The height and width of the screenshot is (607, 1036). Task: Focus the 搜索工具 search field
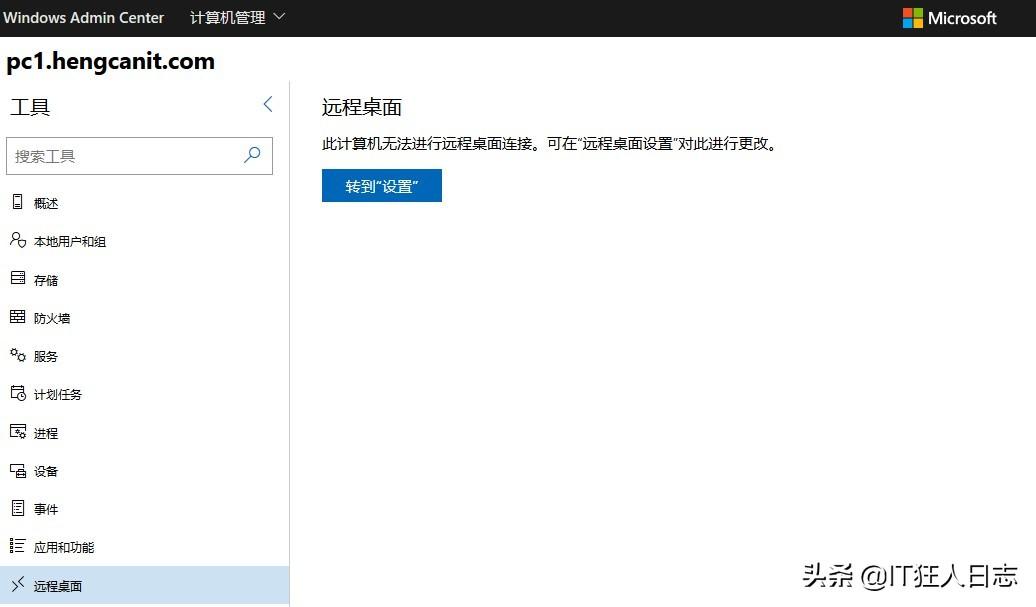pyautogui.click(x=139, y=156)
